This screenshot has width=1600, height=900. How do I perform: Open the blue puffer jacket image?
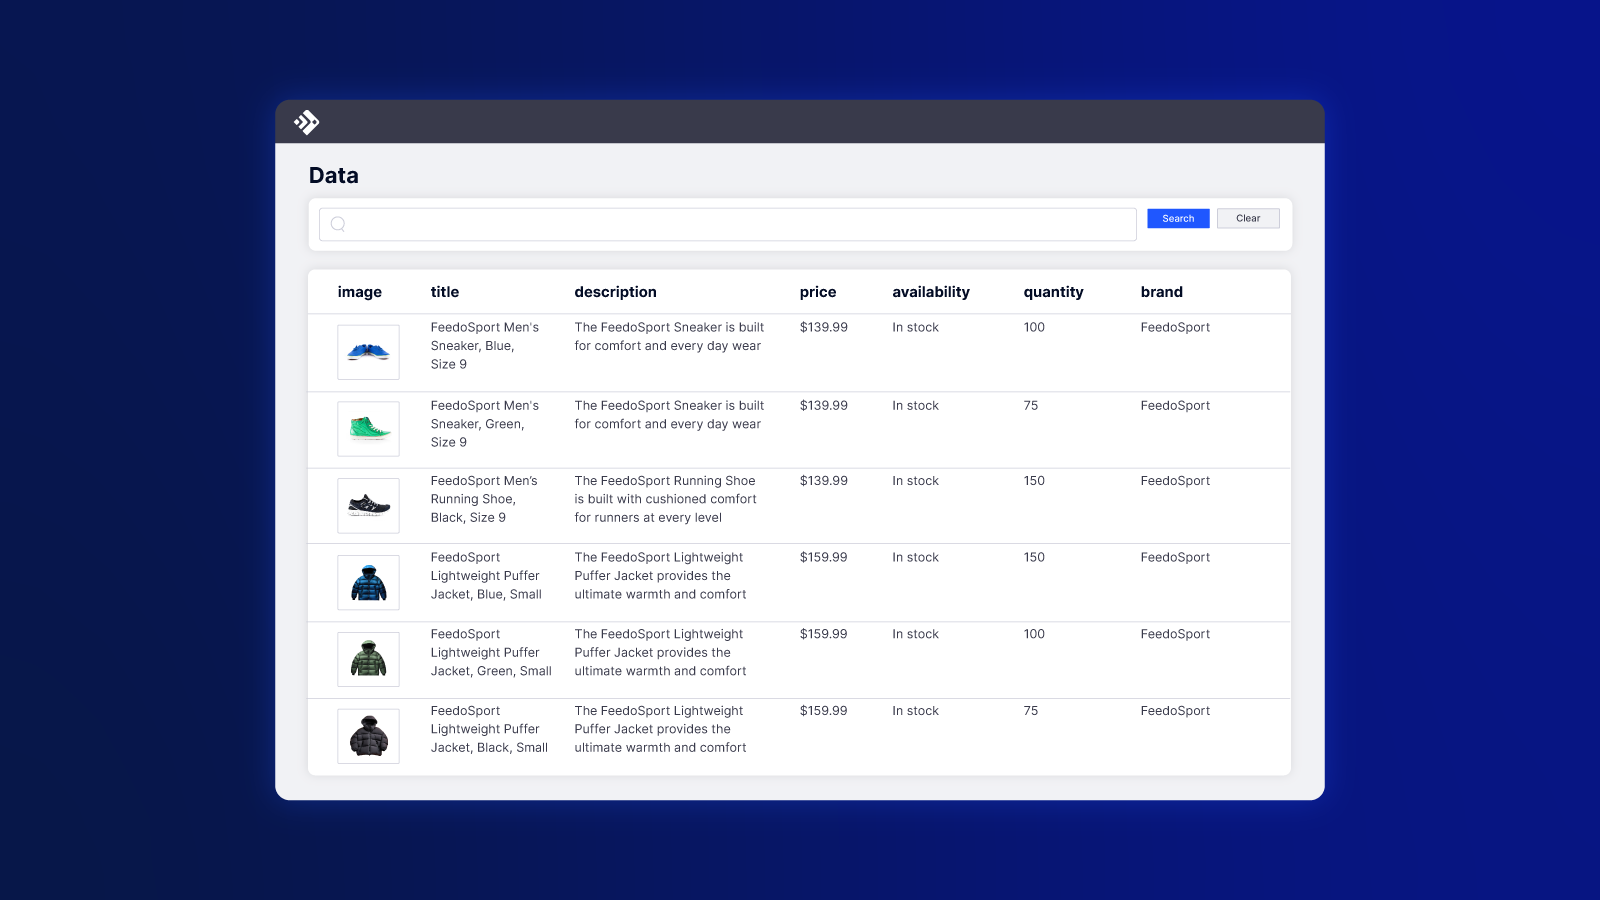click(x=368, y=583)
